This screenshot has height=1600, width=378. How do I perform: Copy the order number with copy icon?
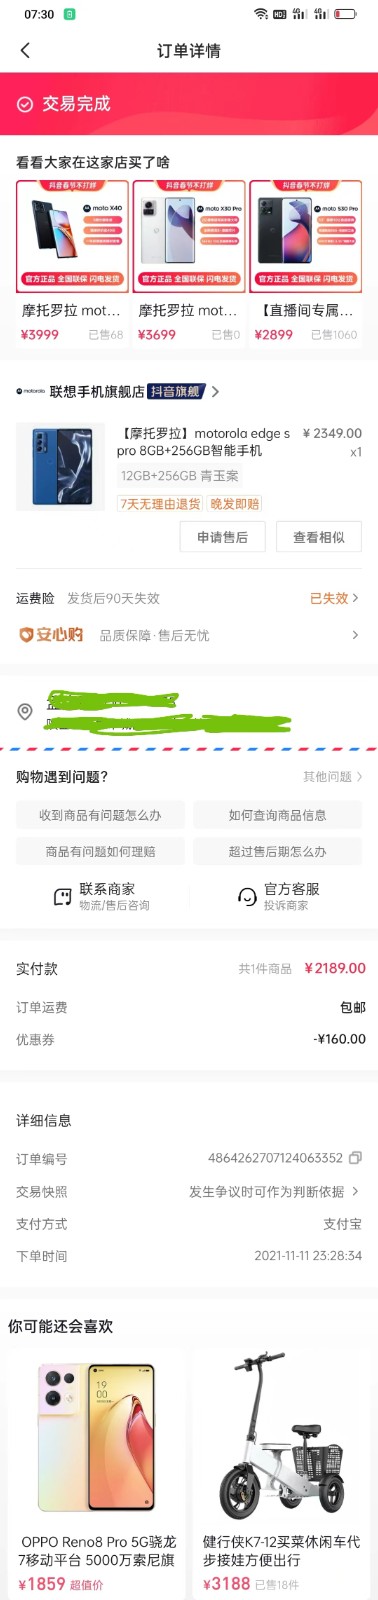tap(355, 1158)
